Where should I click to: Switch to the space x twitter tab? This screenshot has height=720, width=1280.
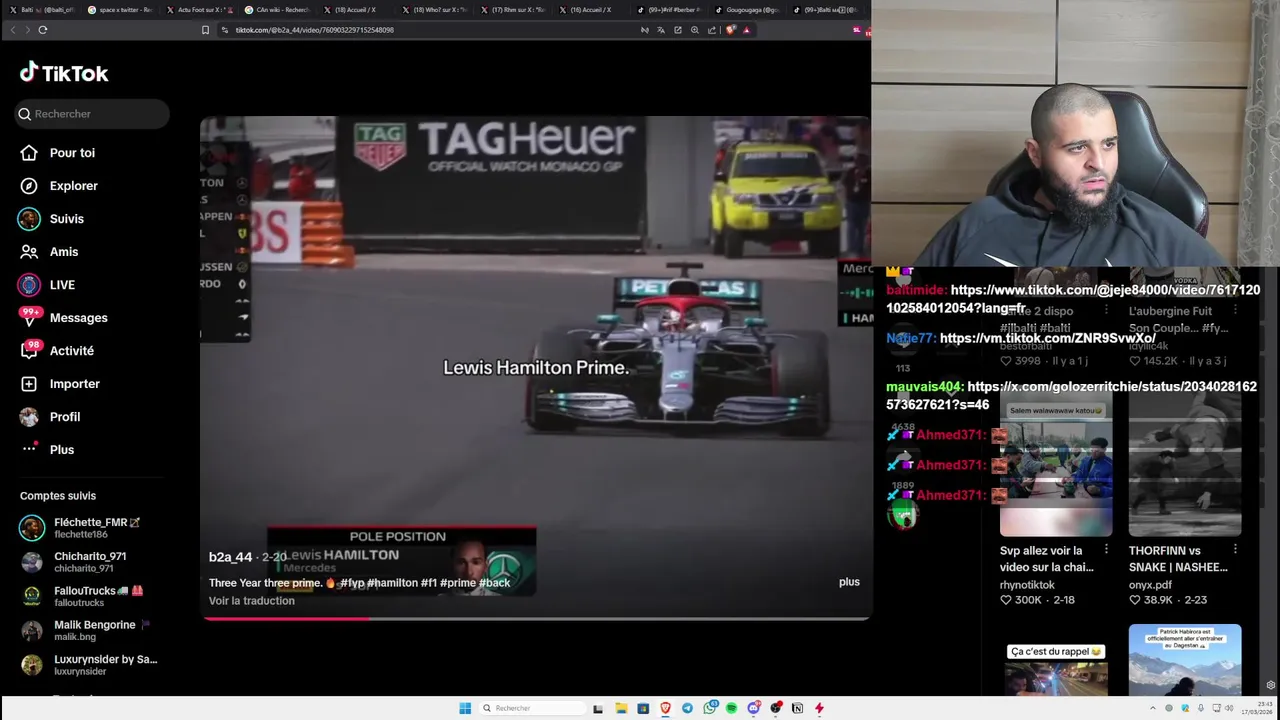coord(119,10)
